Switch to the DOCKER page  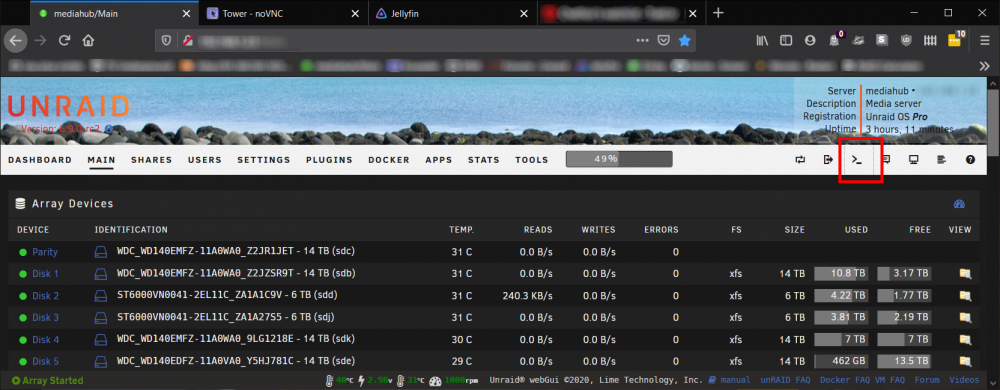[x=389, y=160]
